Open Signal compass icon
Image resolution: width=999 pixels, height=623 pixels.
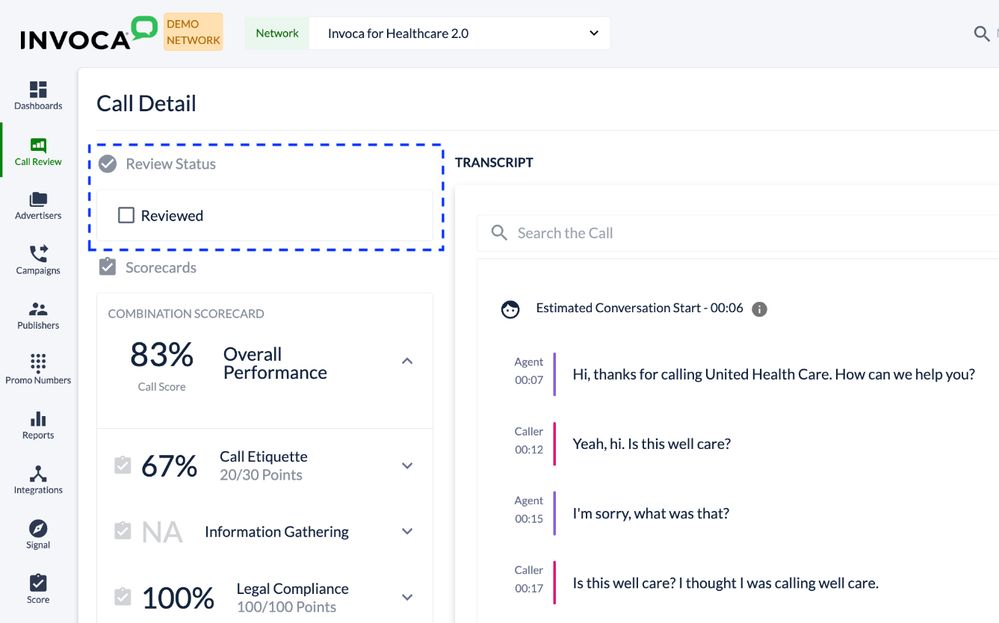click(x=38, y=530)
